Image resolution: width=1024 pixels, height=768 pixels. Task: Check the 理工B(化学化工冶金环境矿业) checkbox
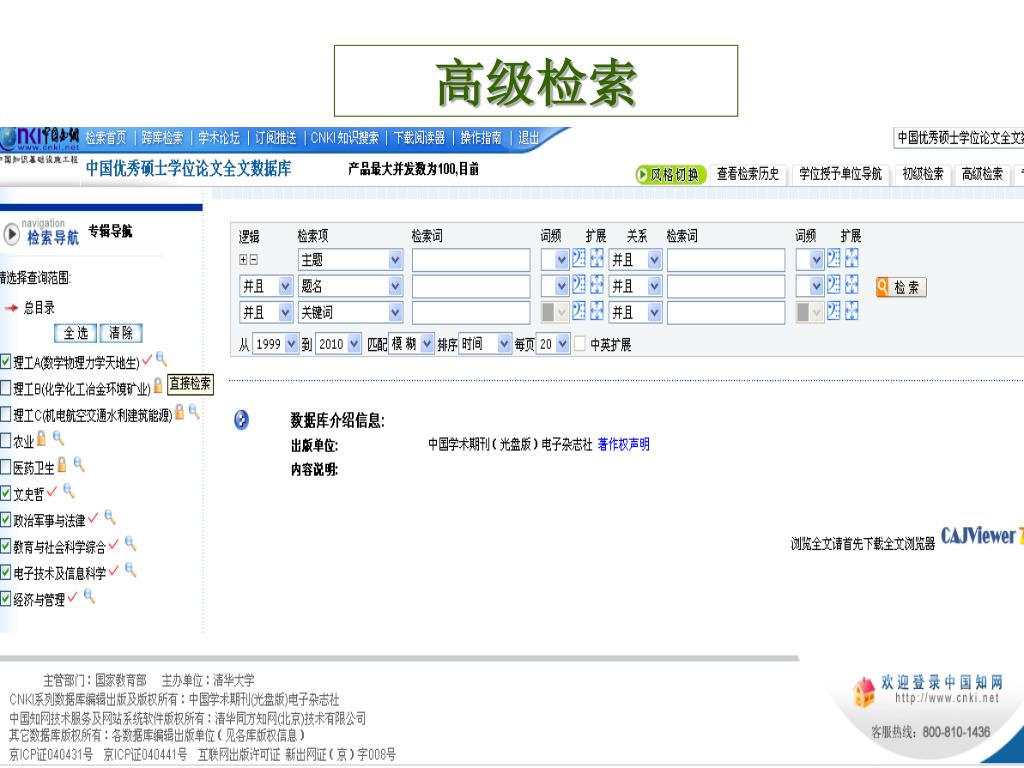click(6, 388)
